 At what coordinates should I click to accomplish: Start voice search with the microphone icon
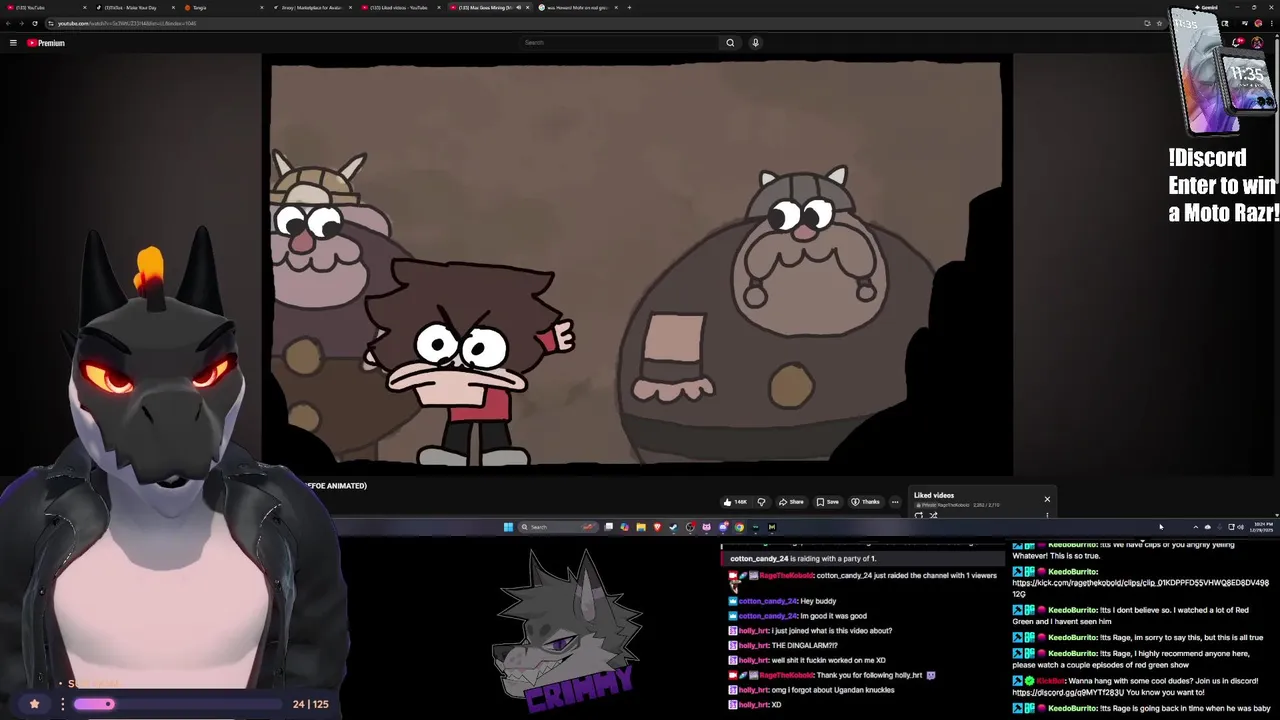tap(755, 43)
